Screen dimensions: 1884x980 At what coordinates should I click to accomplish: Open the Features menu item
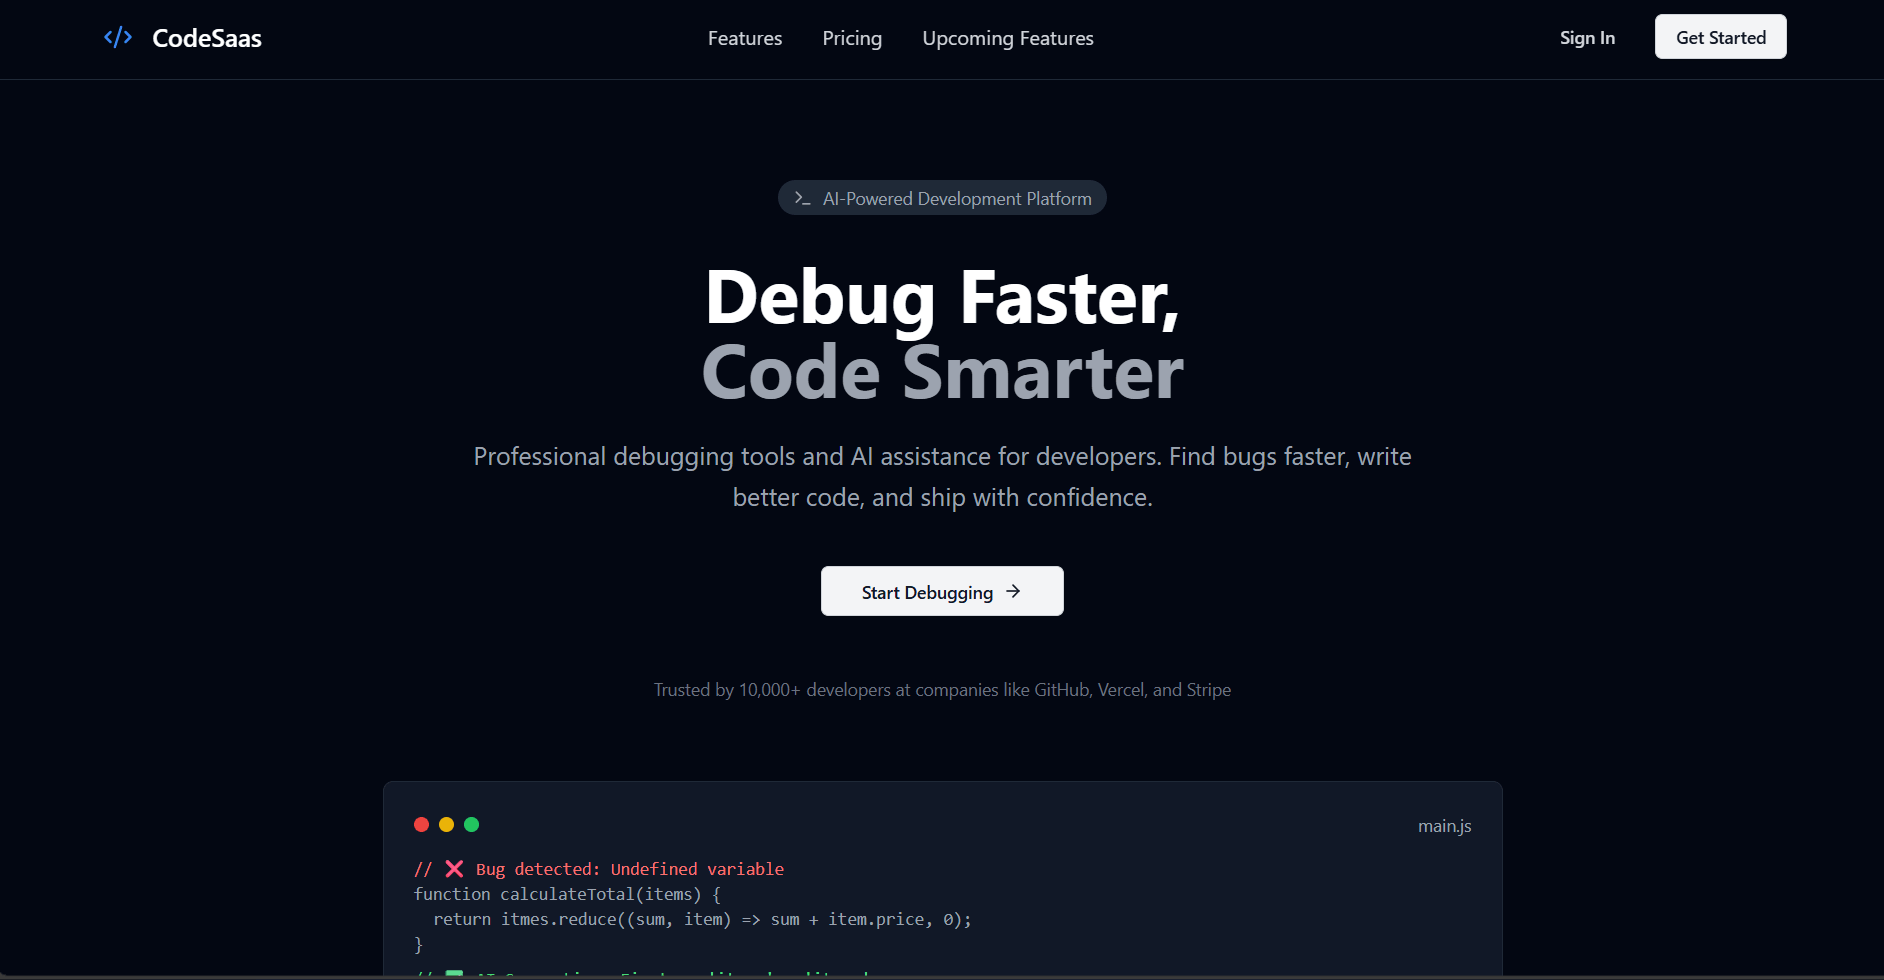pos(744,38)
